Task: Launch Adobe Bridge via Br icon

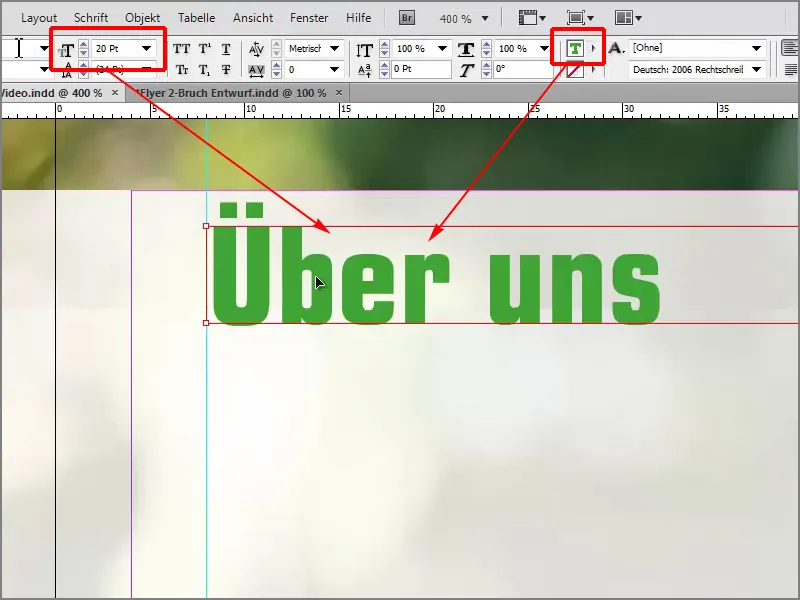Action: click(x=407, y=18)
